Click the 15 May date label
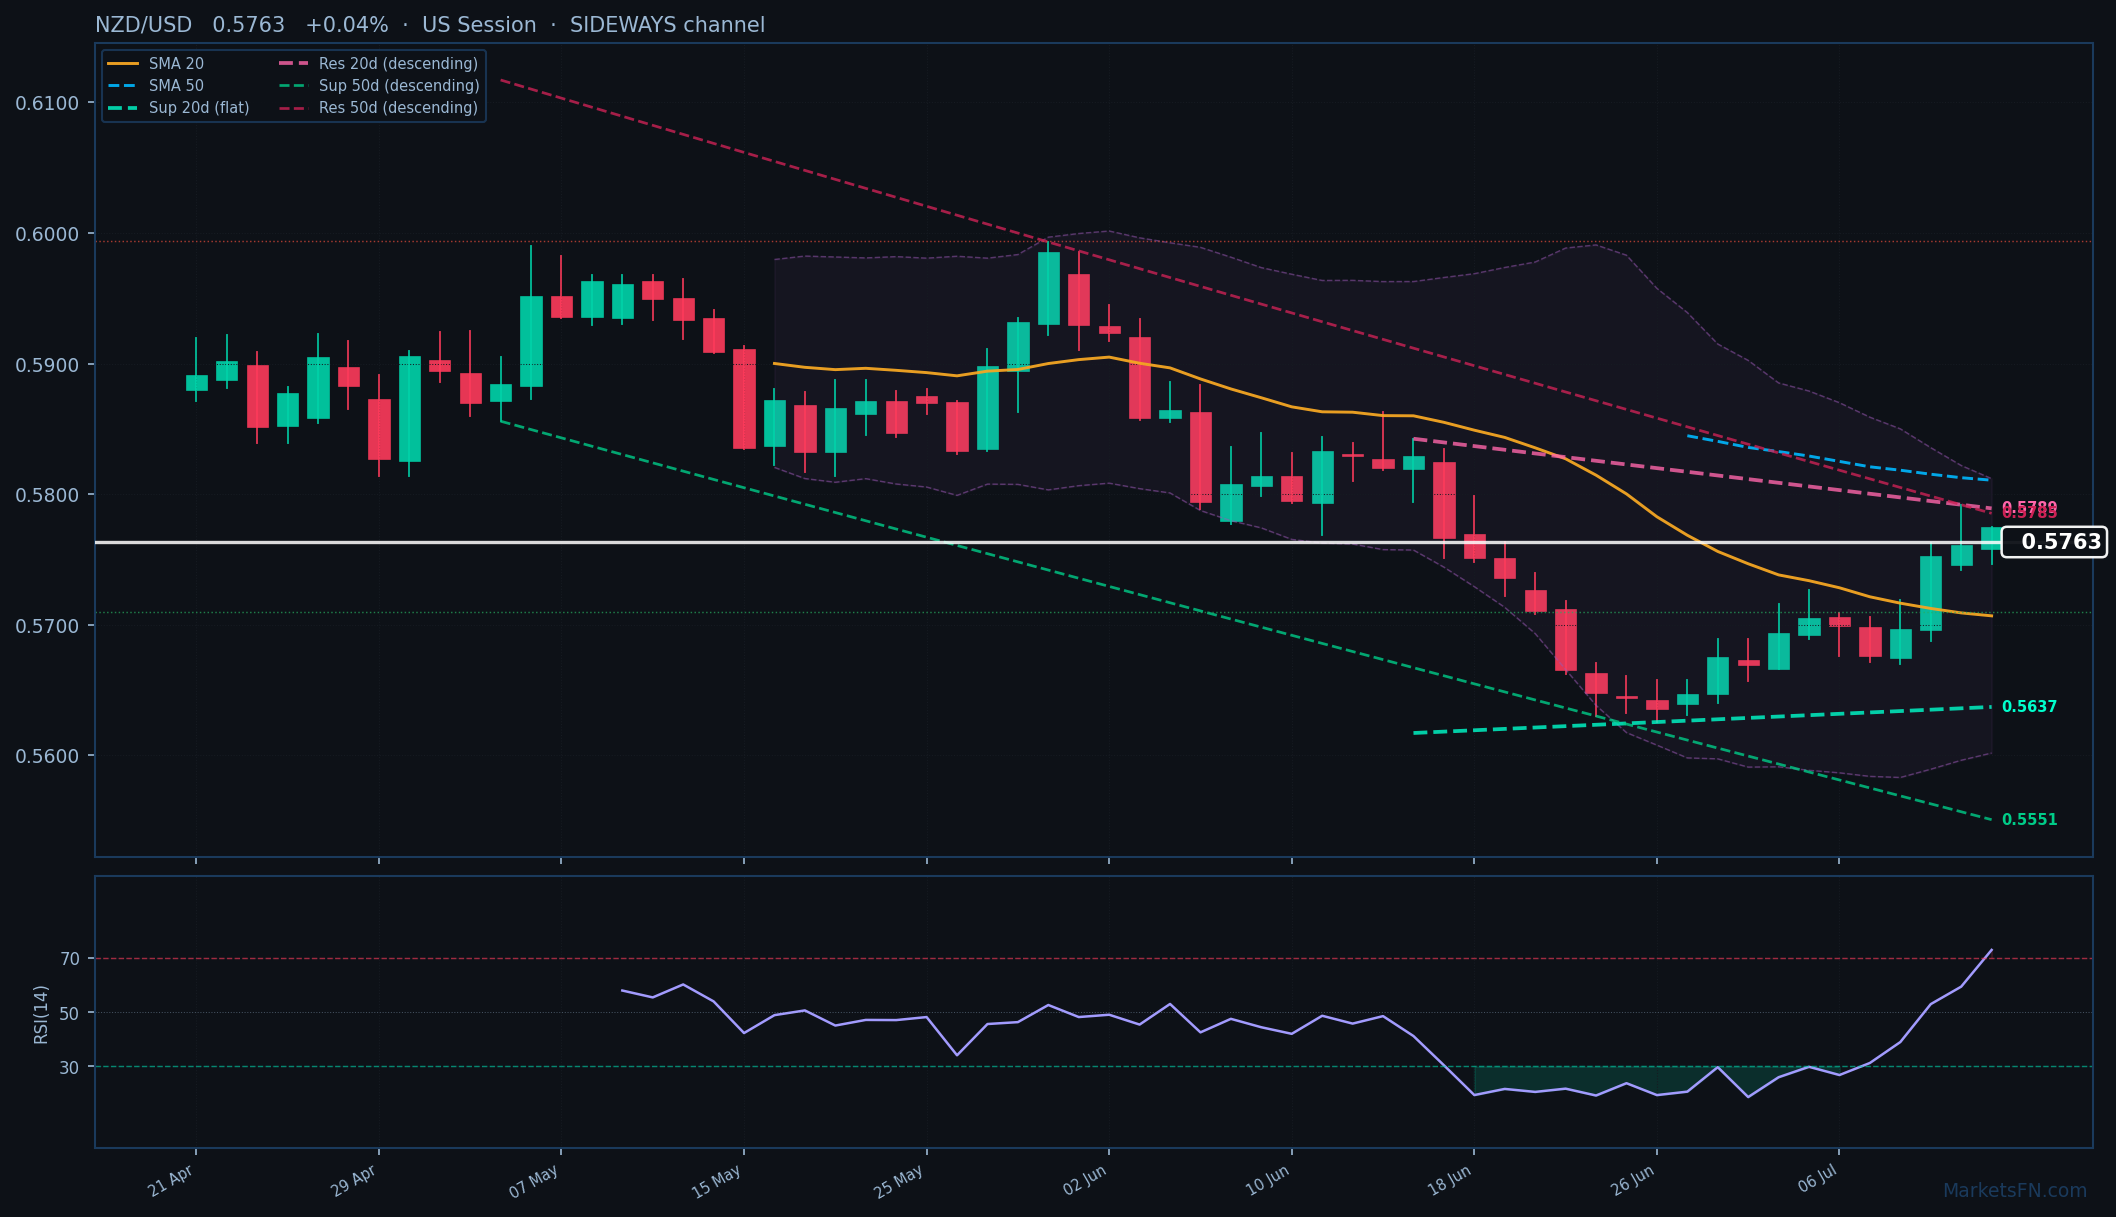The height and width of the screenshot is (1217, 2116). coord(717,1181)
